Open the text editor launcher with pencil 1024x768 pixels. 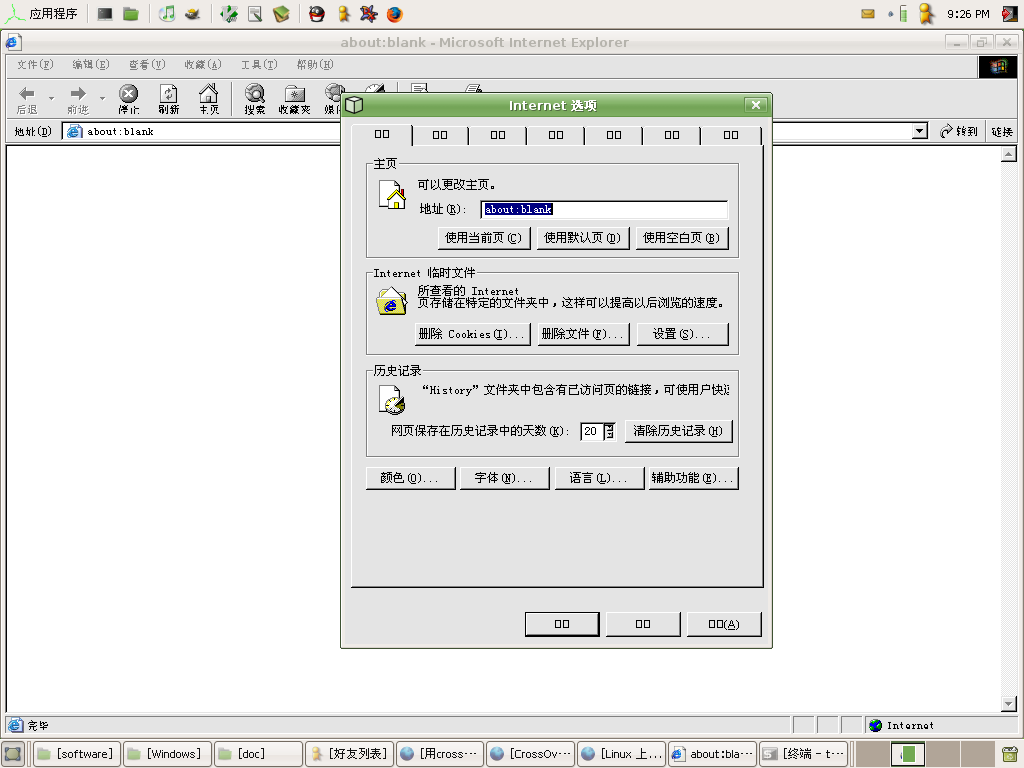[255, 14]
